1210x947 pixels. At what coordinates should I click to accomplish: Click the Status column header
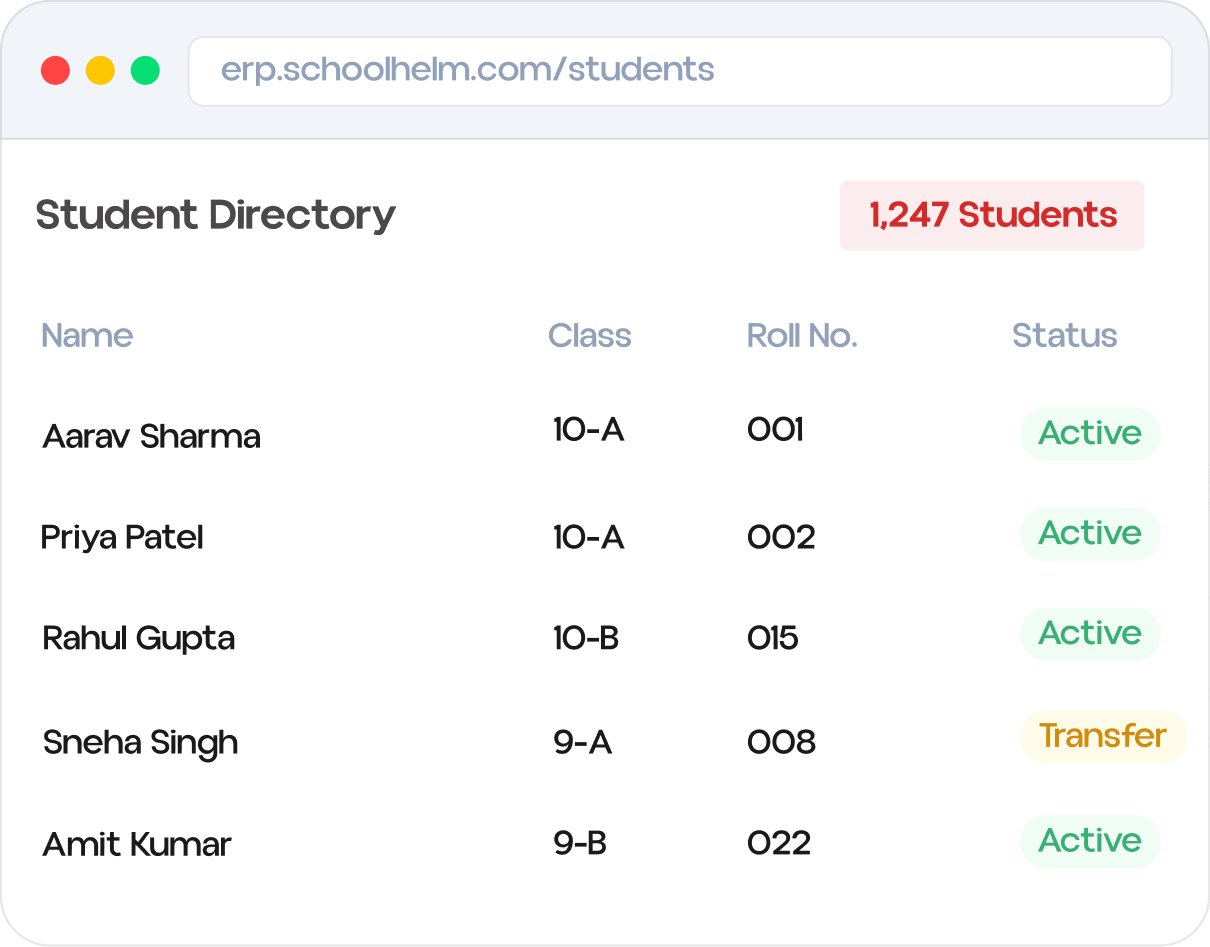coord(1064,335)
